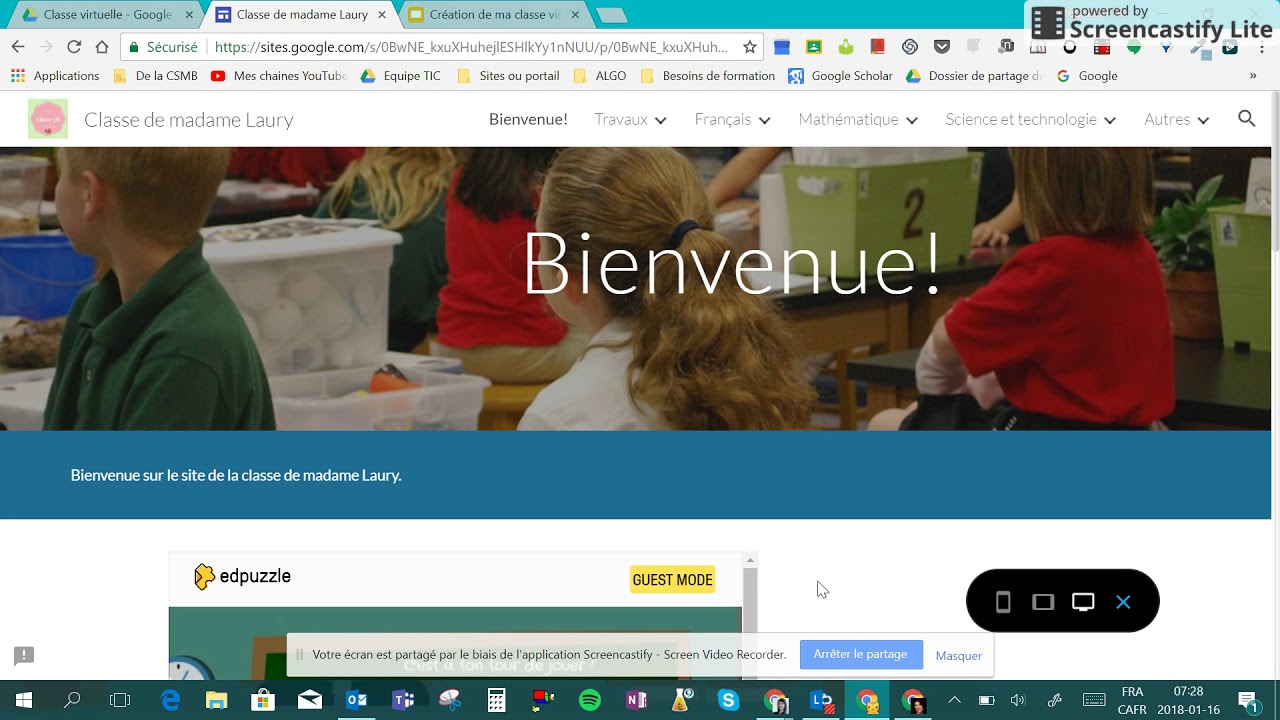The image size is (1280, 720).
Task: Open the De la CSMB bookmark folder
Action: click(x=155, y=76)
